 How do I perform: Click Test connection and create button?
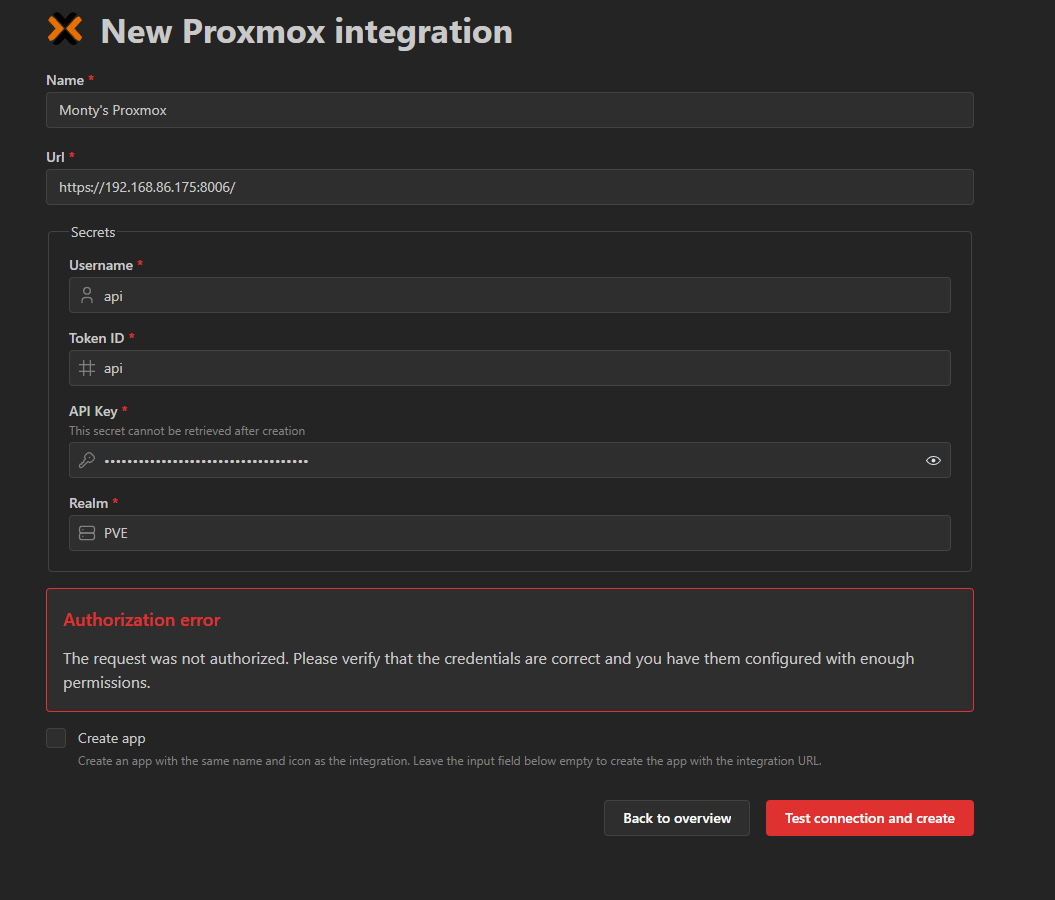(x=869, y=818)
